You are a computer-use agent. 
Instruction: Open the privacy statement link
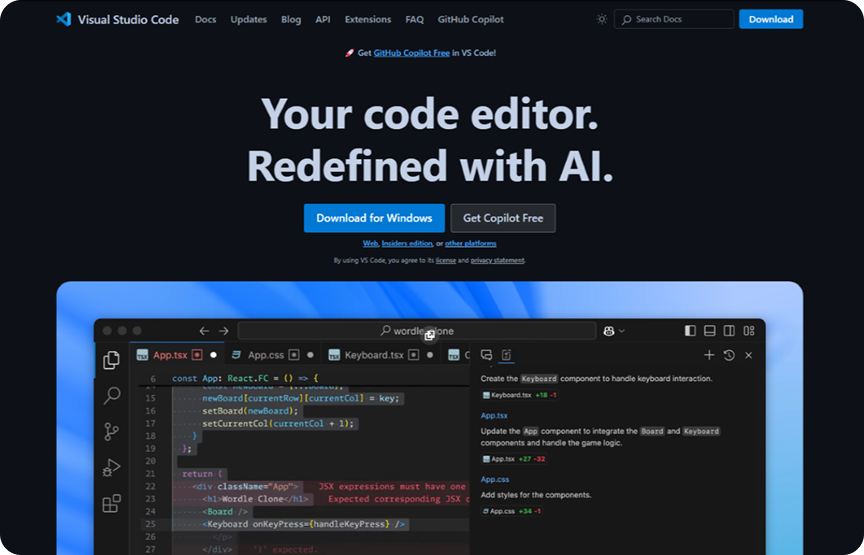pyautogui.click(x=497, y=260)
